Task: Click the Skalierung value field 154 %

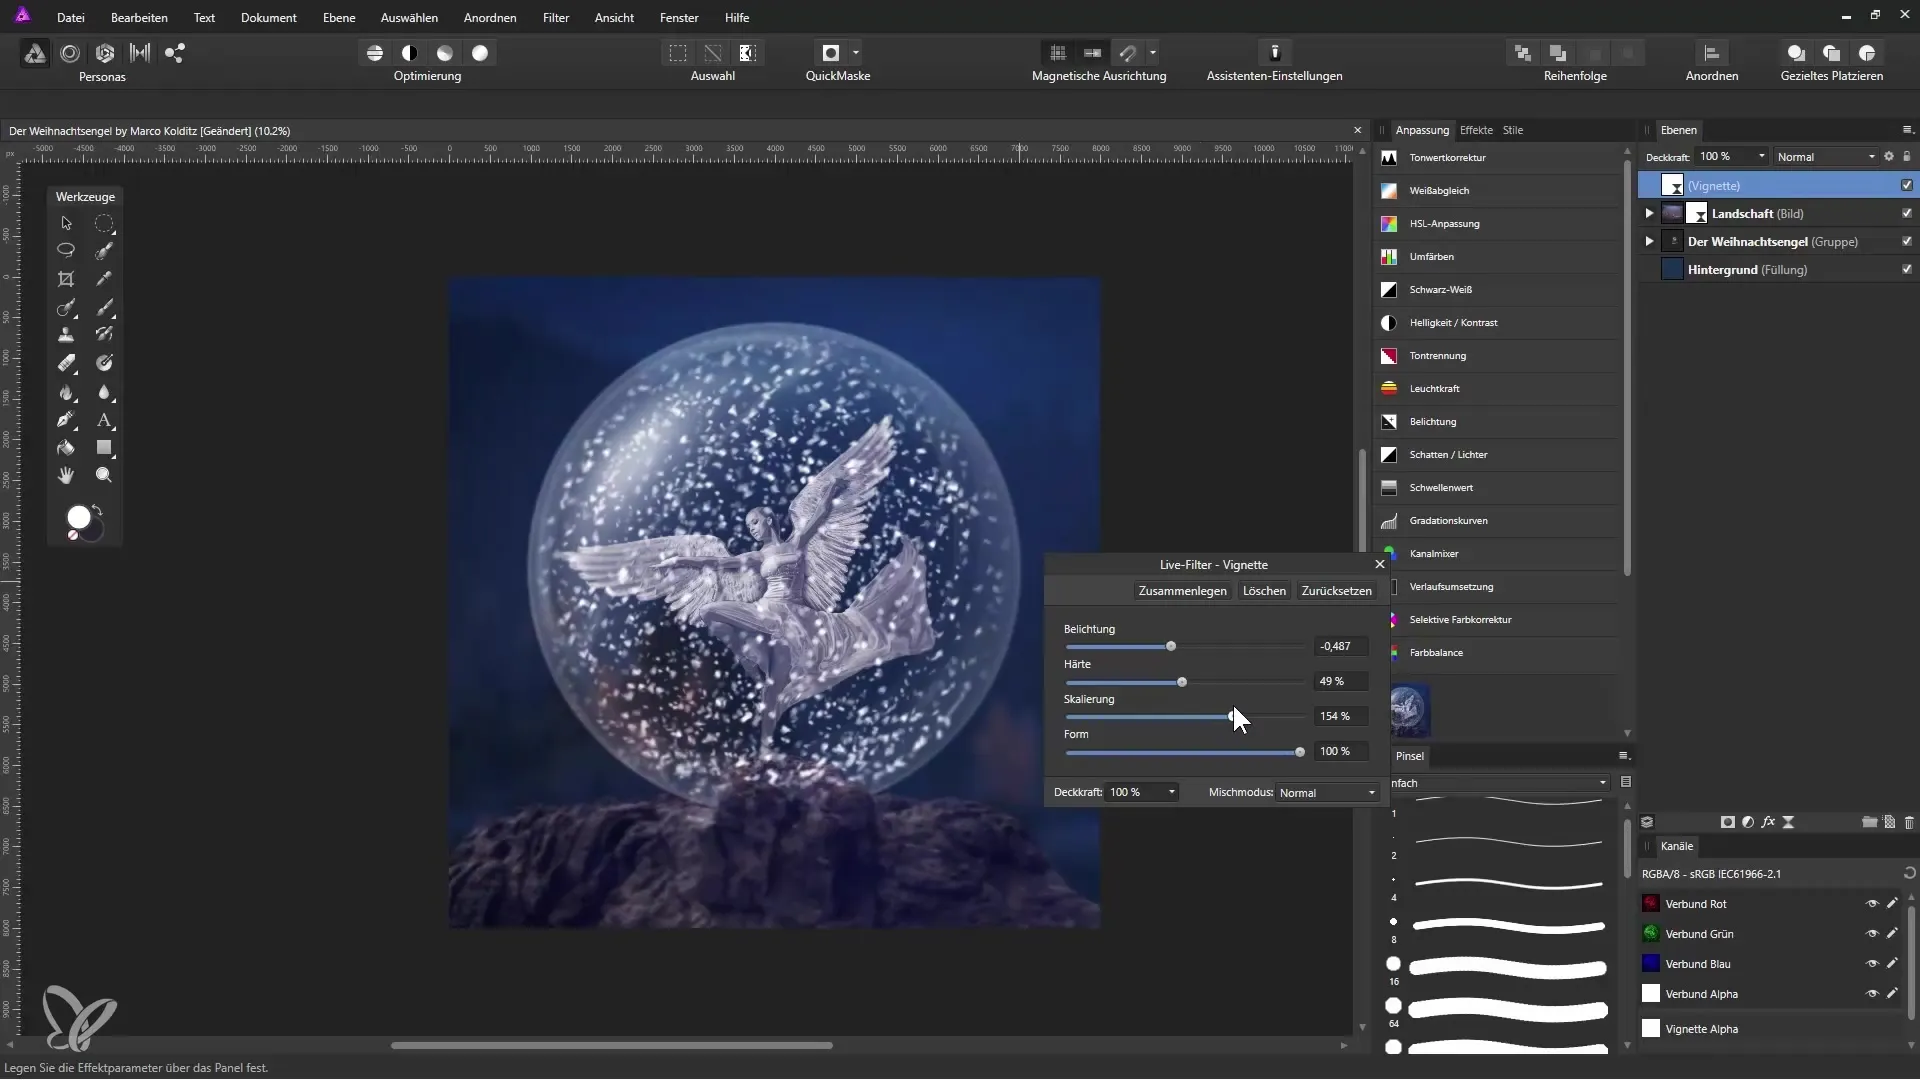Action: [x=1341, y=716]
